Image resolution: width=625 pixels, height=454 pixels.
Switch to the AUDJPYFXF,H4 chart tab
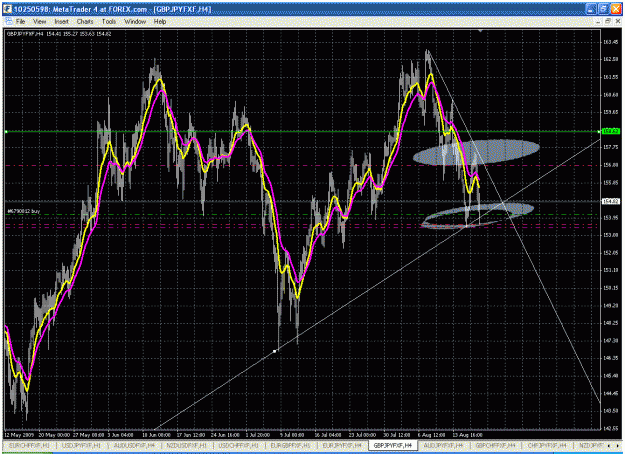click(443, 445)
